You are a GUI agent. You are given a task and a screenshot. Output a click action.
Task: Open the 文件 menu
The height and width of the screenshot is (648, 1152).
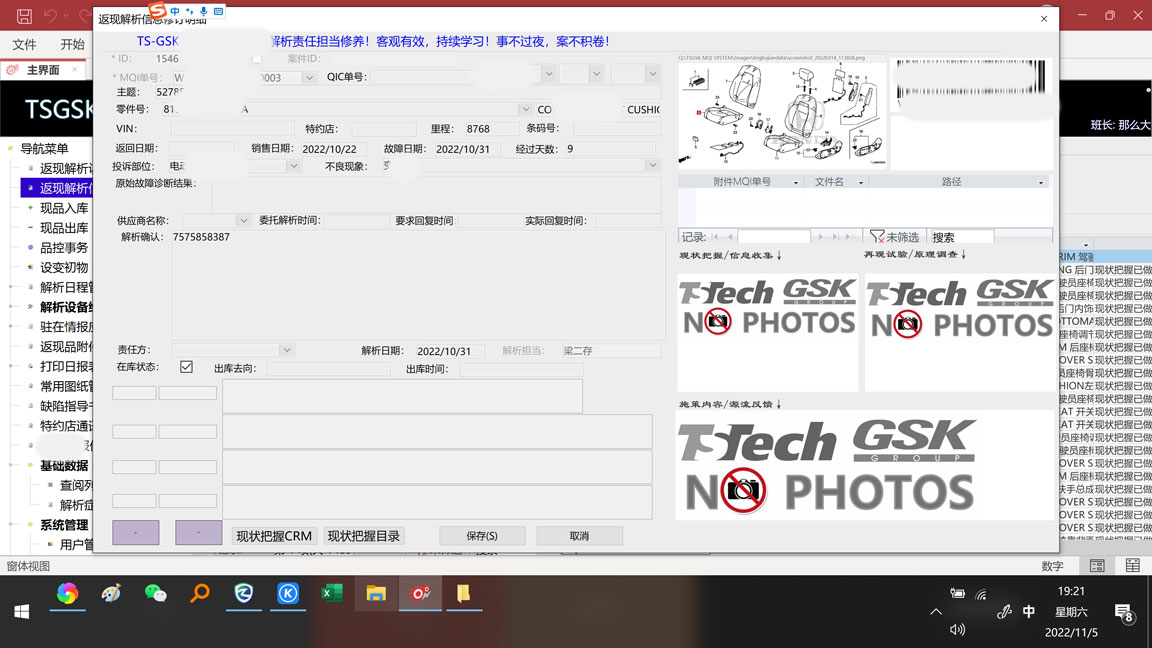24,45
